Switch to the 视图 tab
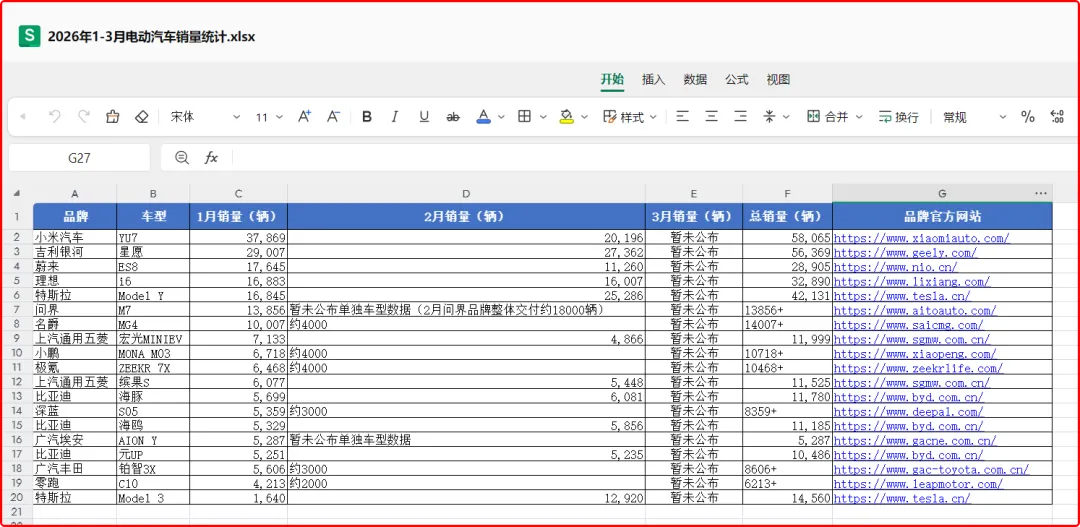Image resolution: width=1080 pixels, height=527 pixels. pyautogui.click(x=778, y=79)
